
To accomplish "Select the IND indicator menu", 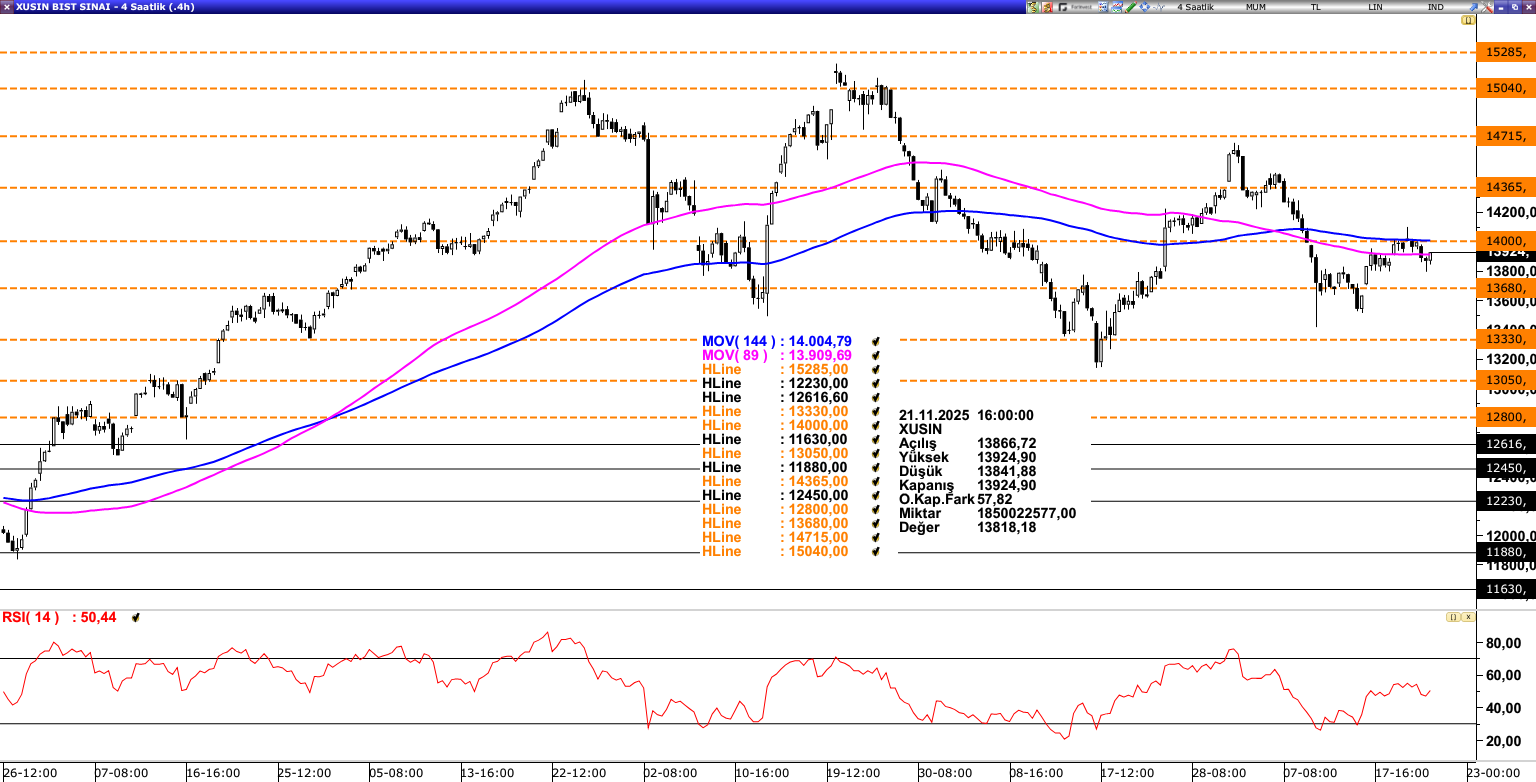I will (x=1435, y=7).
